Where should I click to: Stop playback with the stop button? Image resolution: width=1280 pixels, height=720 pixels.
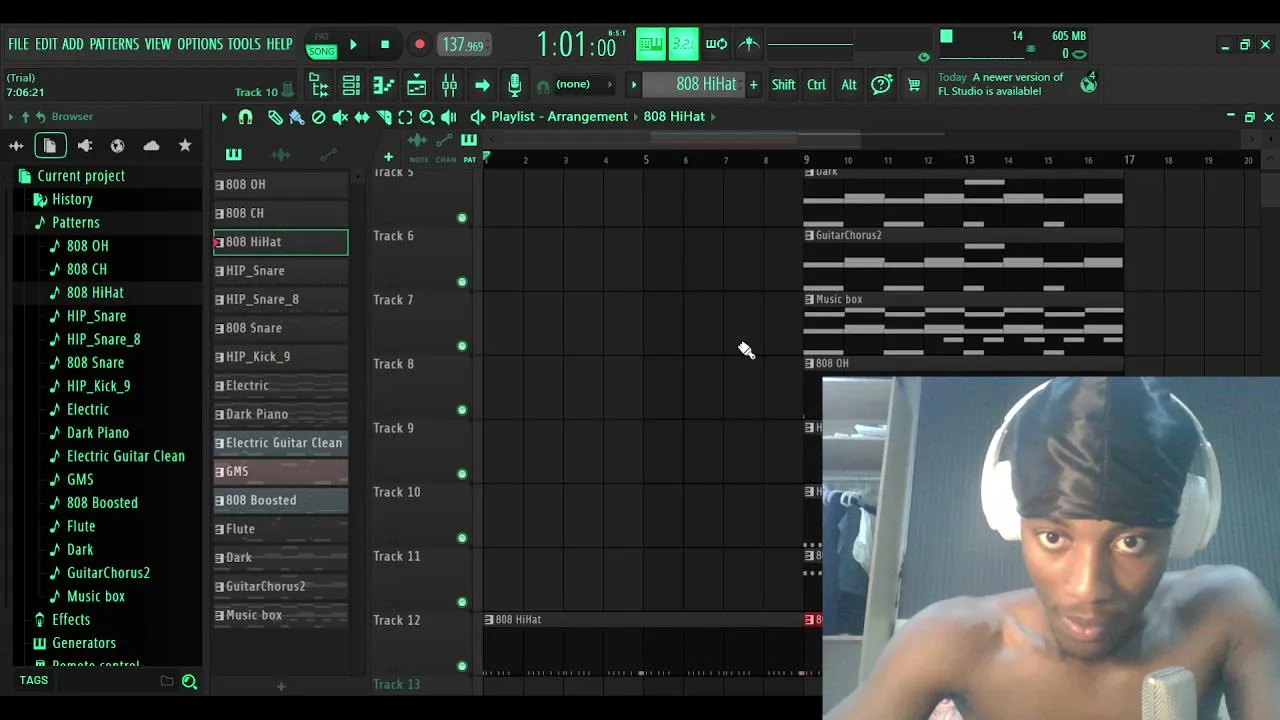pos(385,44)
